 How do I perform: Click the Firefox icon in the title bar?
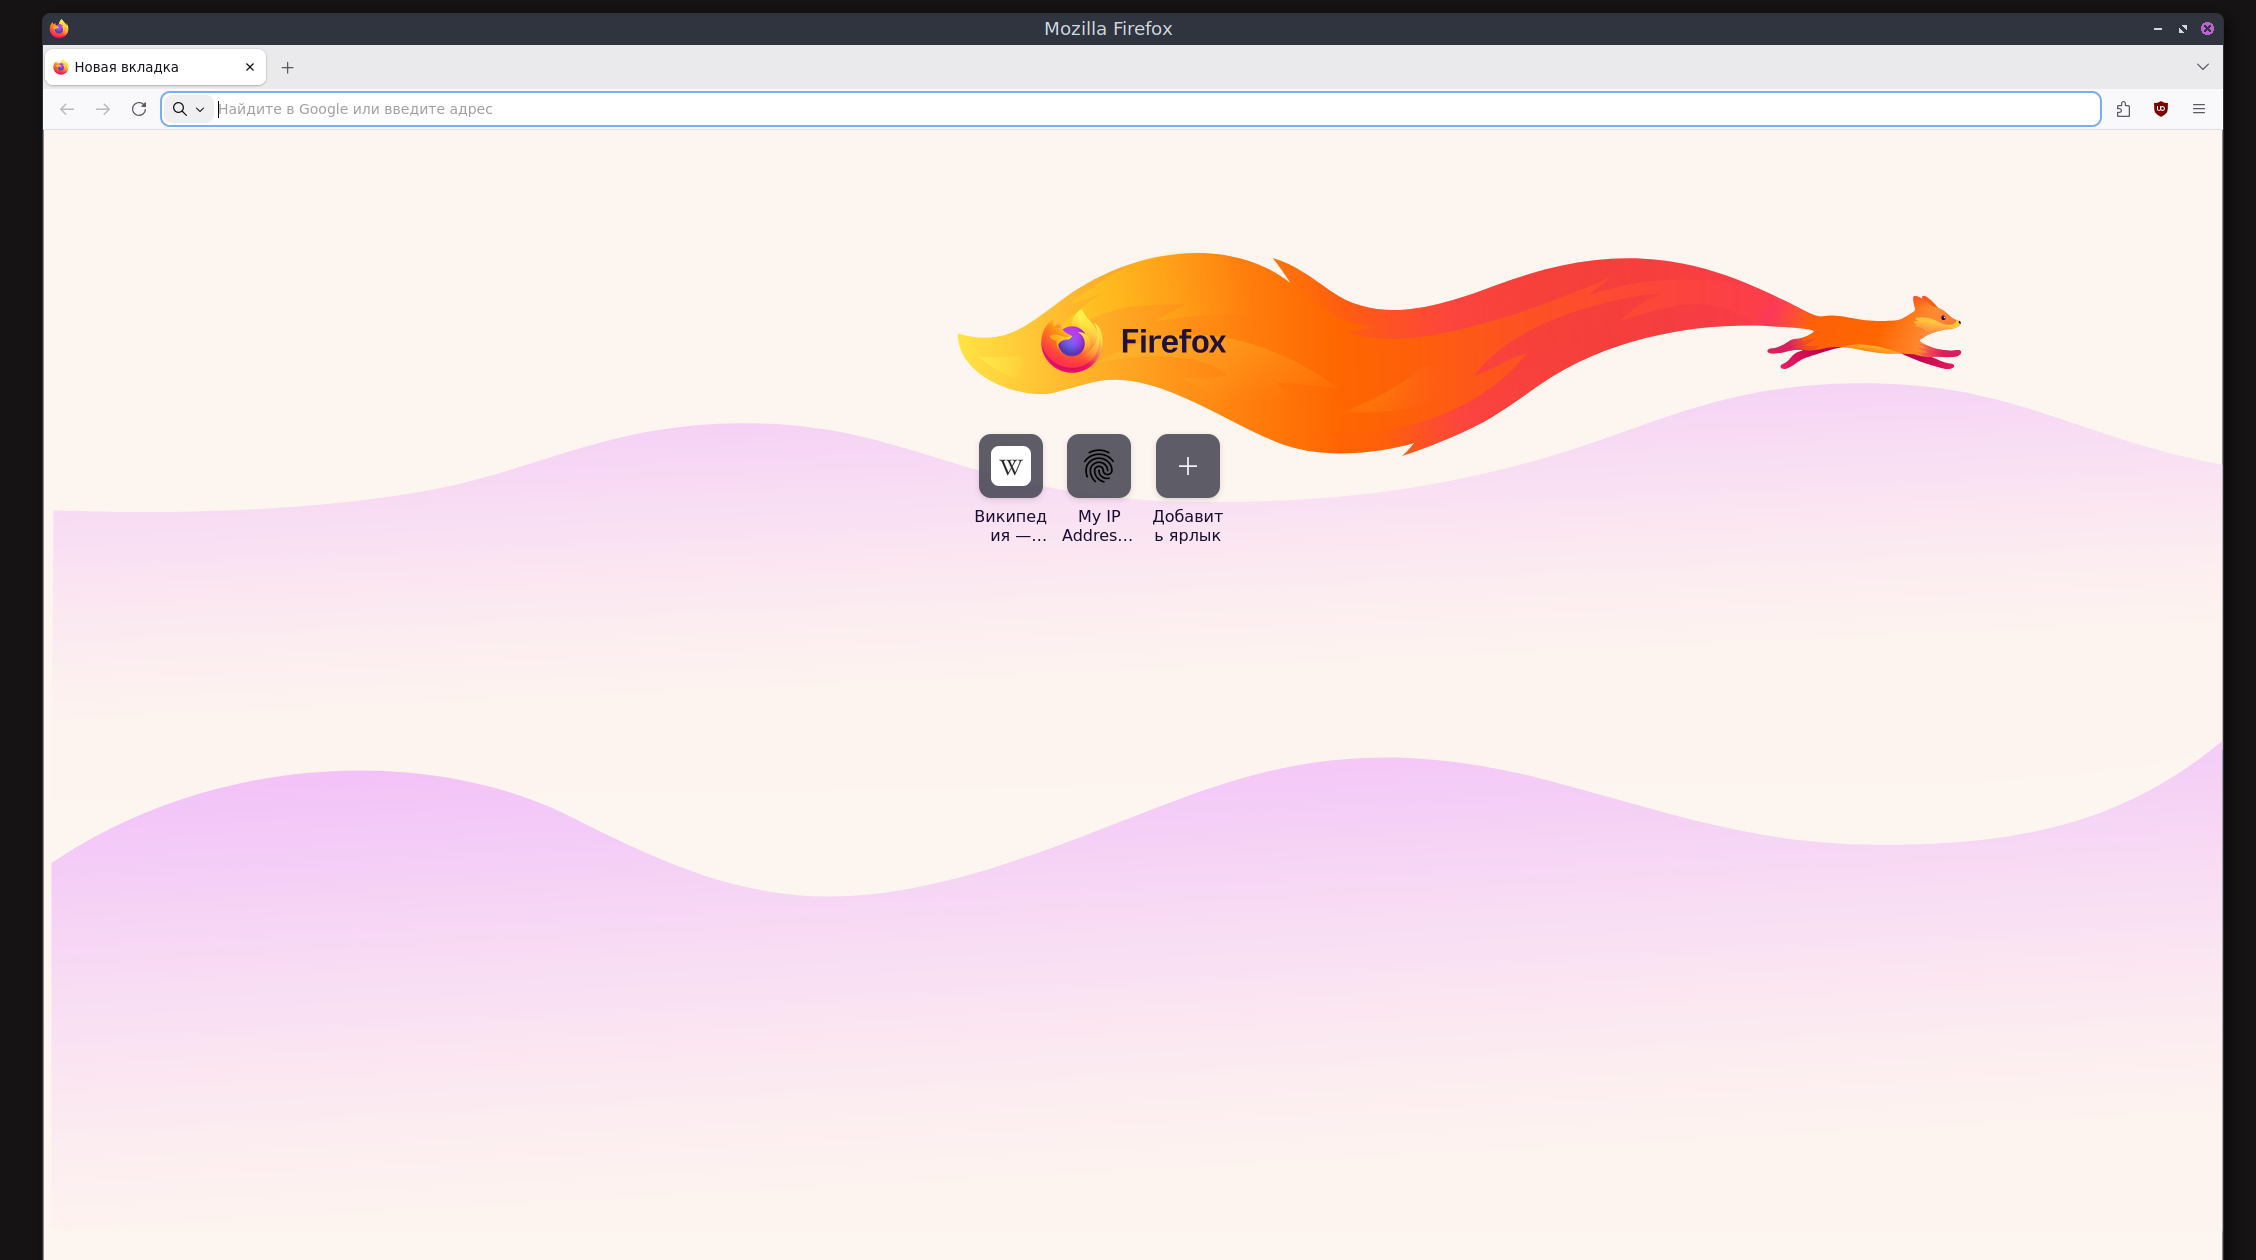tap(59, 28)
